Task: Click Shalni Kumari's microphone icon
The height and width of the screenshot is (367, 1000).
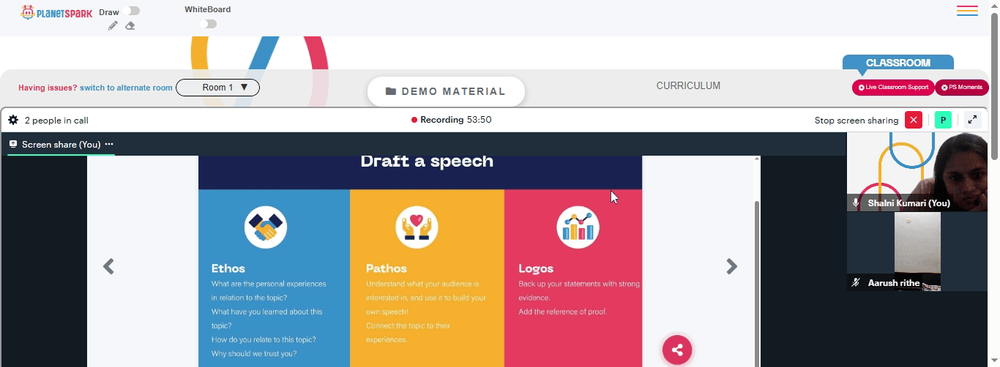Action: click(x=856, y=203)
